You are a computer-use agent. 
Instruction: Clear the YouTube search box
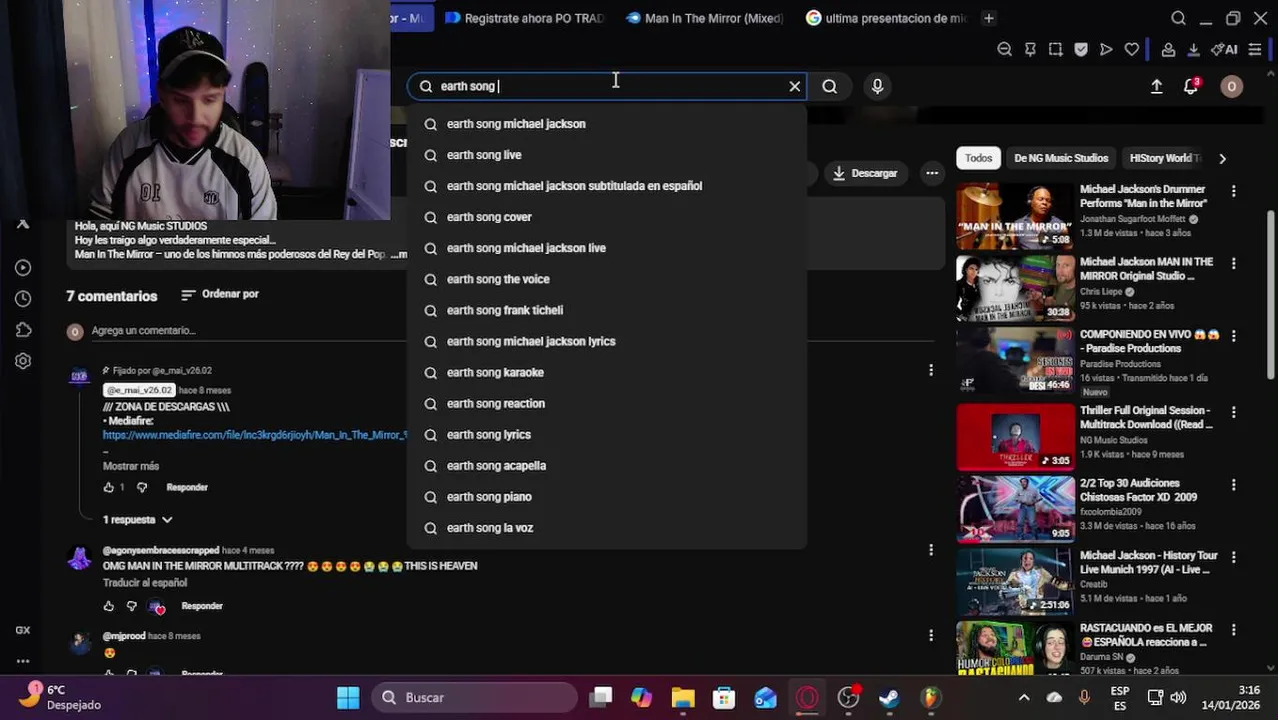point(795,86)
